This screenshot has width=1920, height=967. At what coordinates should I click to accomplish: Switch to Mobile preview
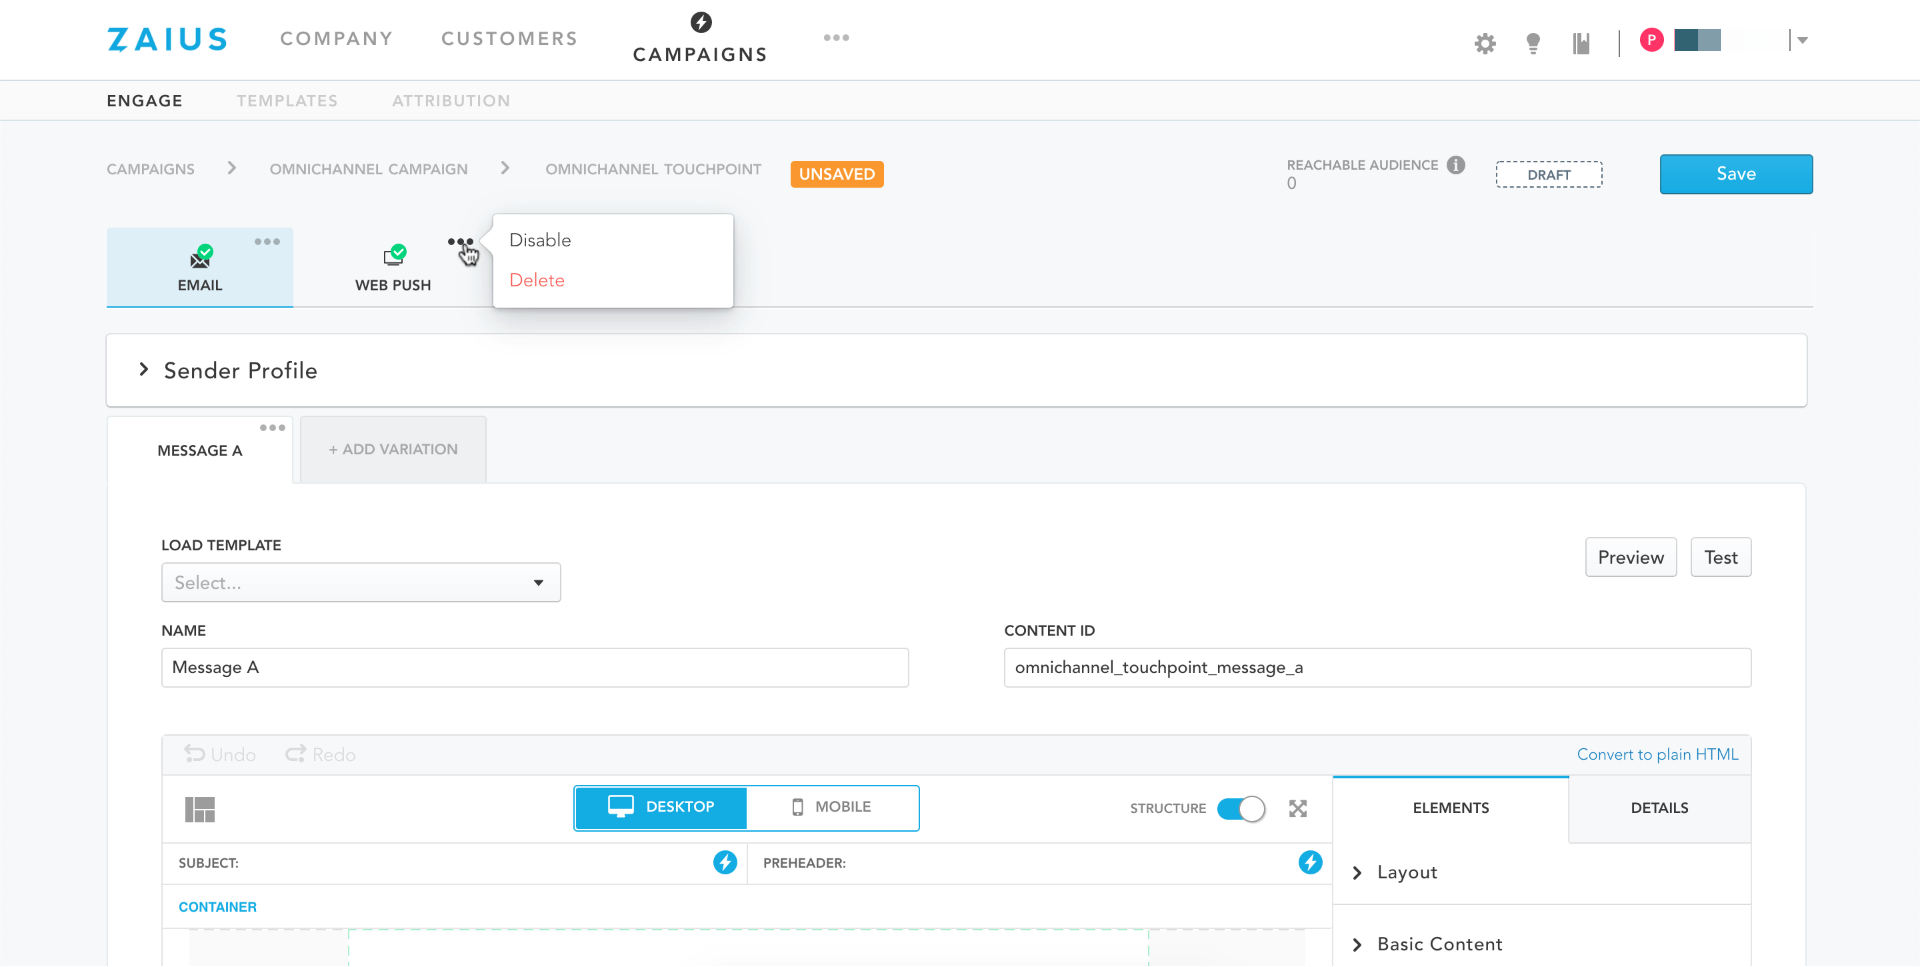(832, 808)
